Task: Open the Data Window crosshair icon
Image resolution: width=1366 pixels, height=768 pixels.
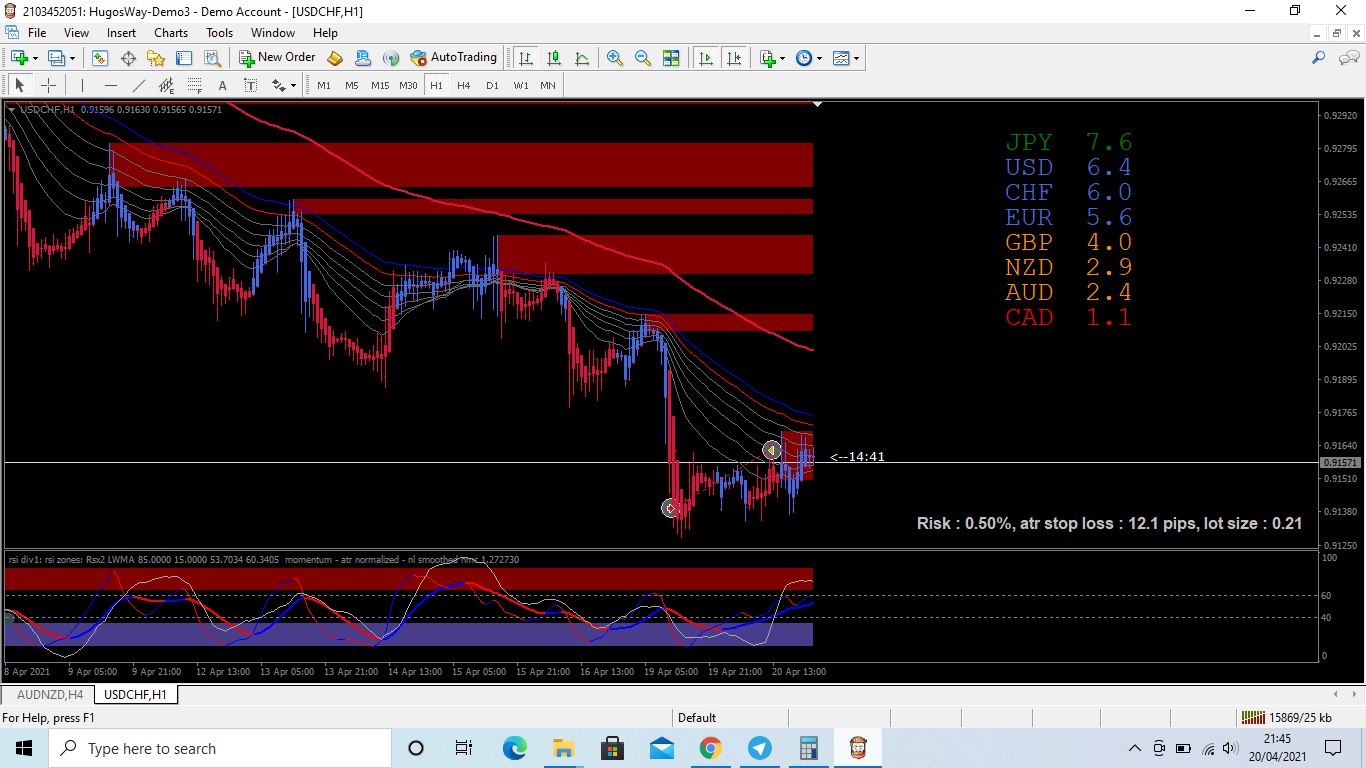Action: [128, 58]
